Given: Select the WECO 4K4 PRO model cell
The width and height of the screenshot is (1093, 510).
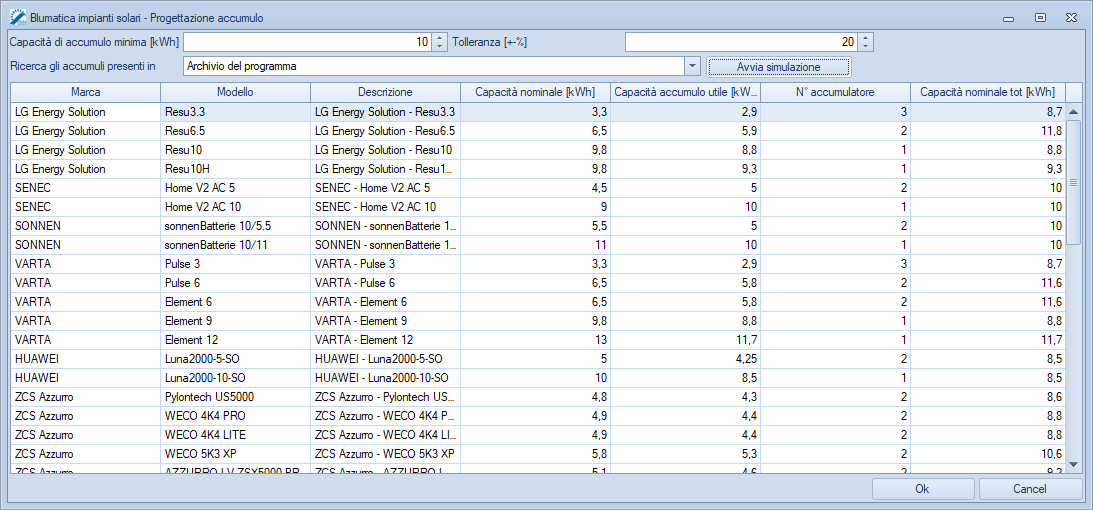Looking at the screenshot, I should 235,415.
